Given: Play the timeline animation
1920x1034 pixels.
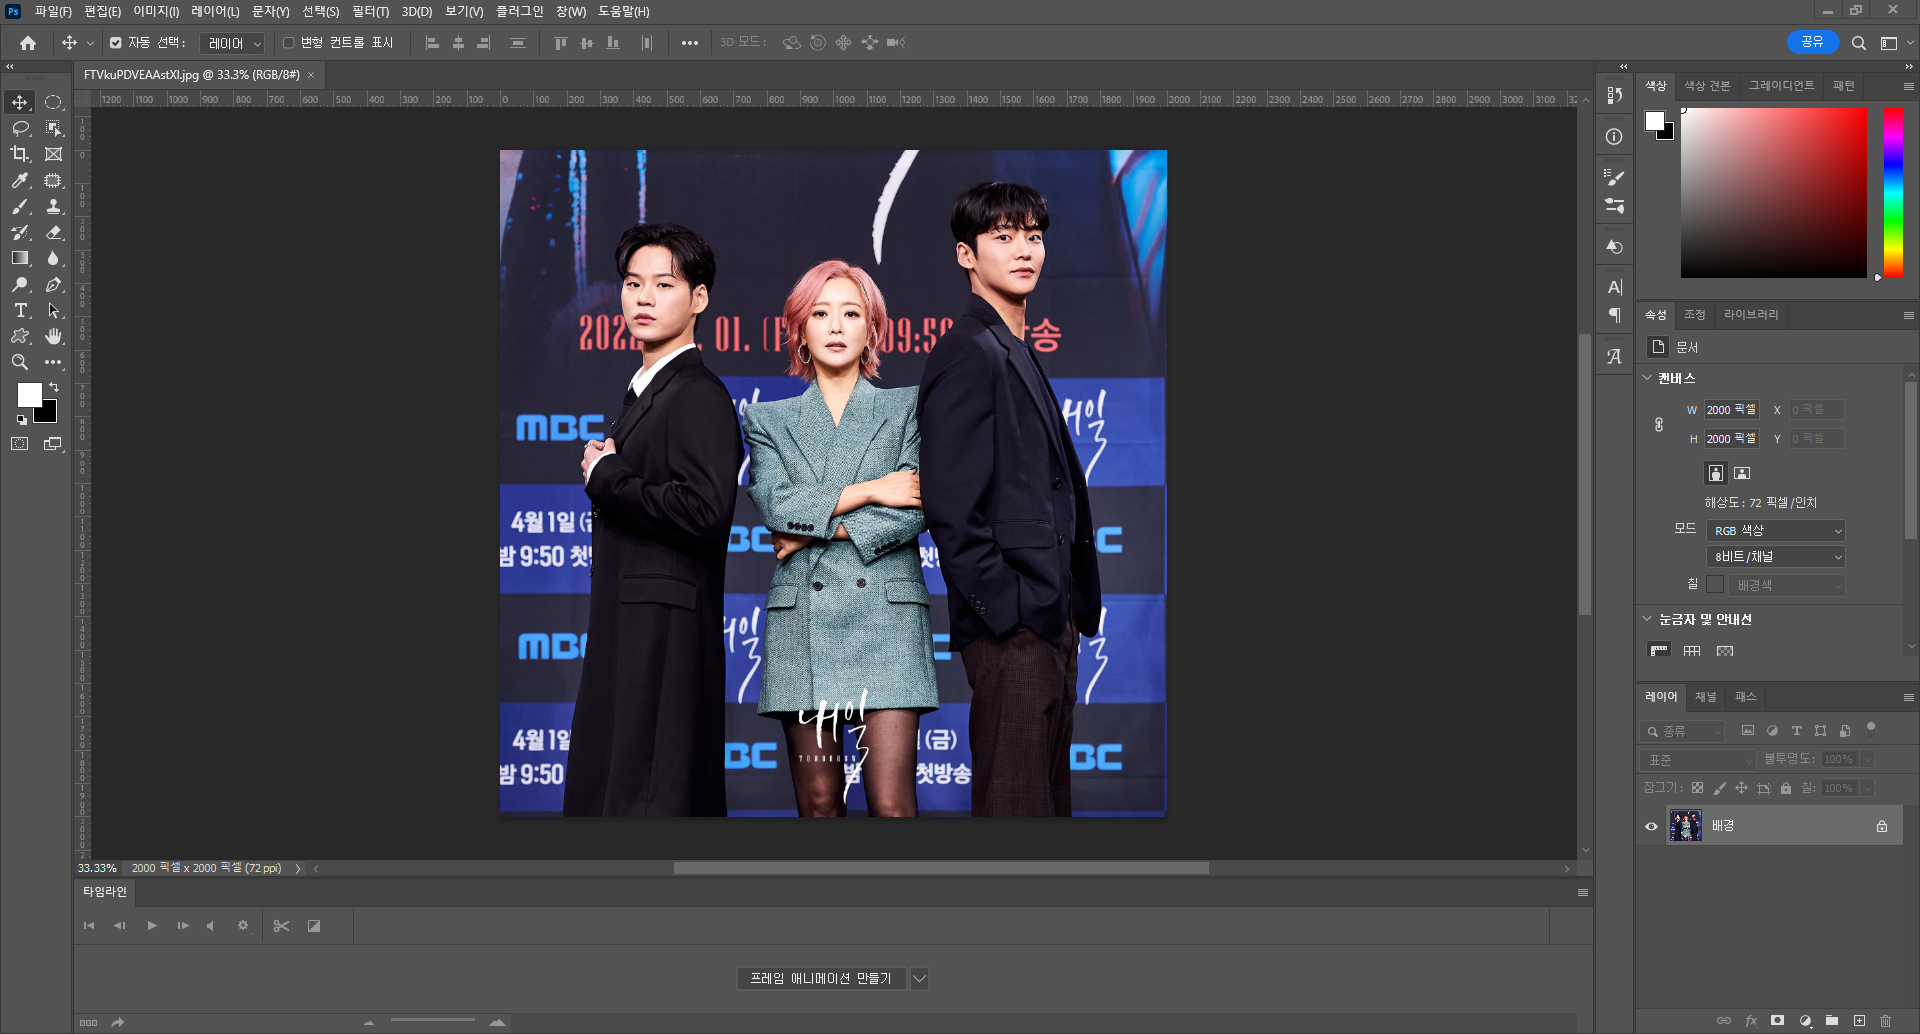Looking at the screenshot, I should (152, 926).
